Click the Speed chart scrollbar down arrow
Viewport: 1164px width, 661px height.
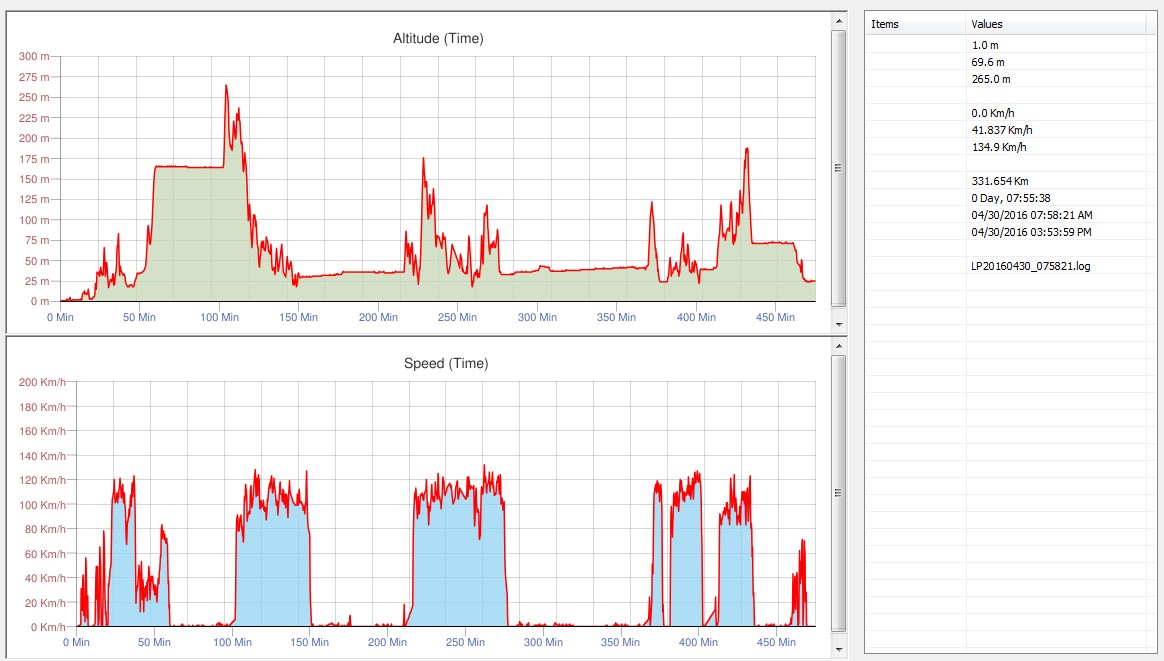tap(838, 650)
